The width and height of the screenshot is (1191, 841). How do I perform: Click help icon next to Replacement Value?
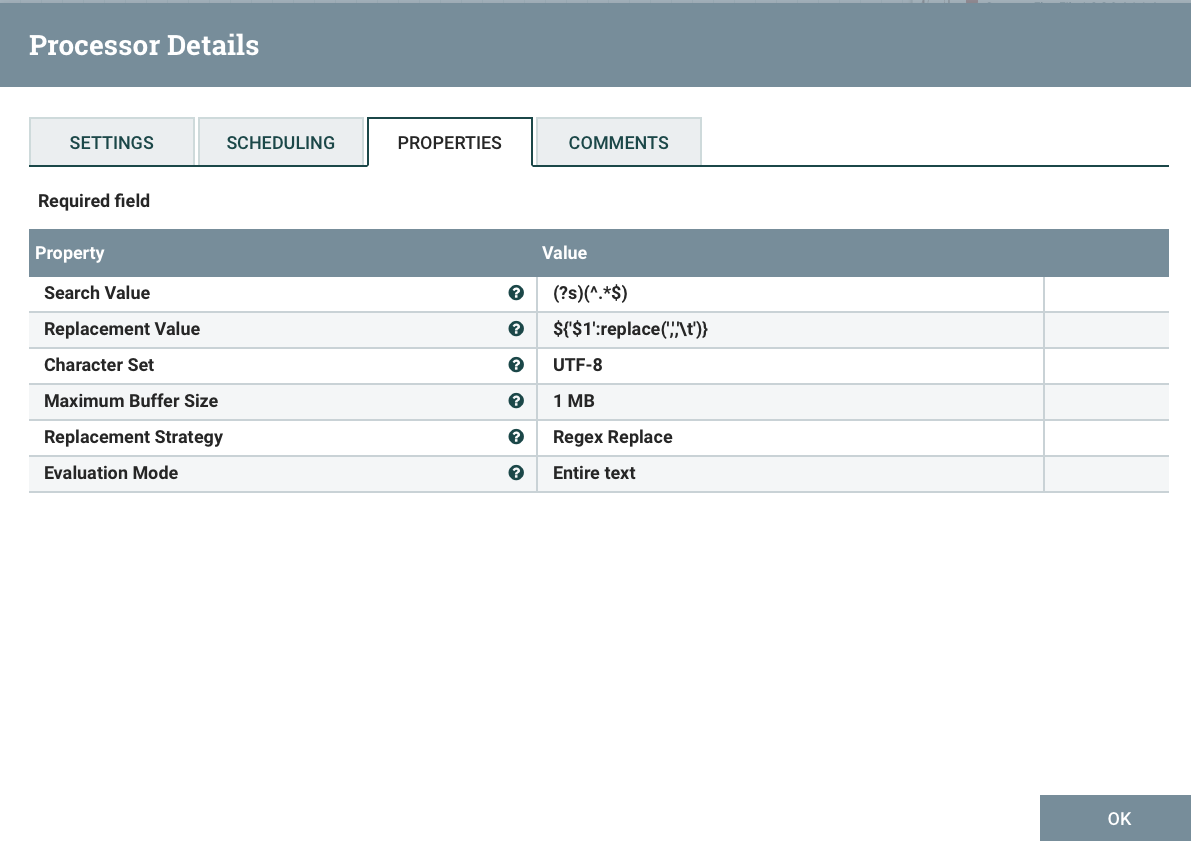(516, 329)
